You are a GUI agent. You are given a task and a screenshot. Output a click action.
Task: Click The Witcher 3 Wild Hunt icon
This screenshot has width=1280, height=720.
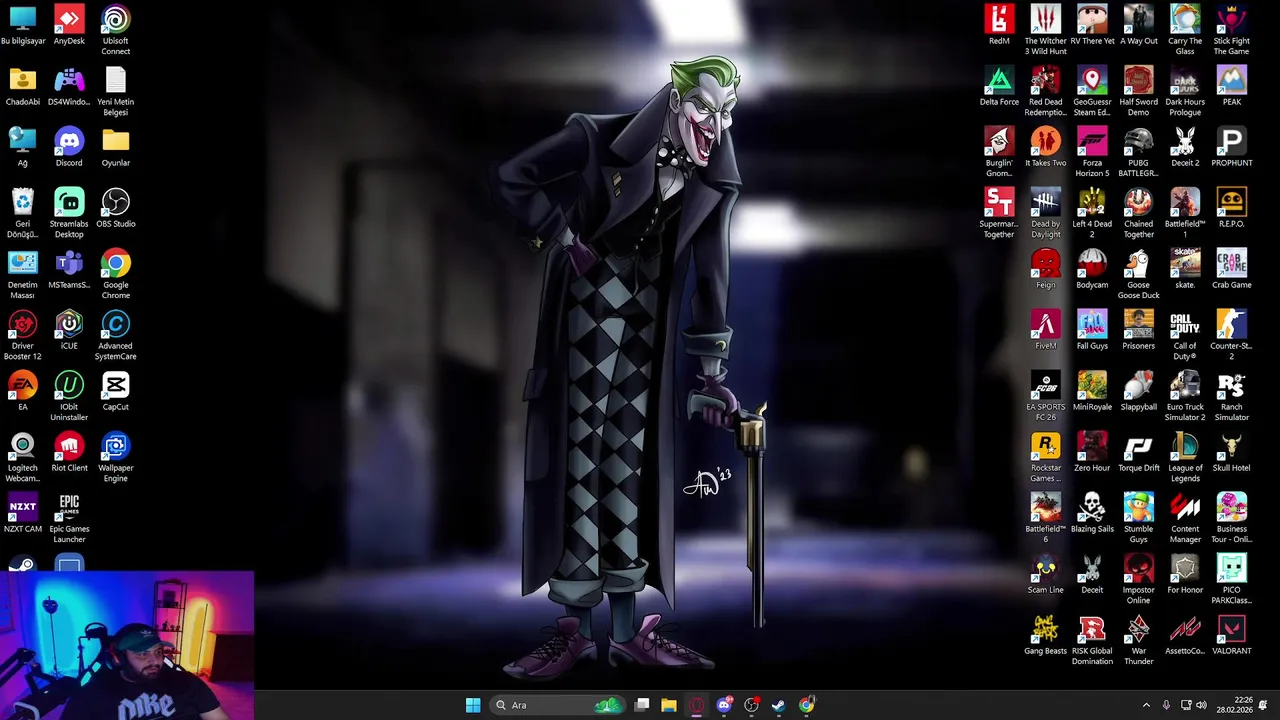coord(1045,31)
